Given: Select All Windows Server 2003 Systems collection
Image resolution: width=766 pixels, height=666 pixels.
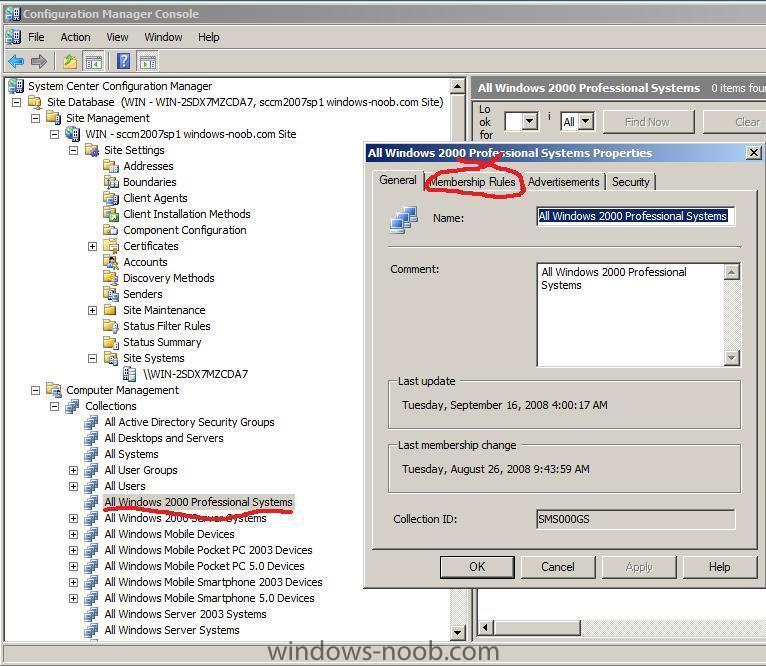Looking at the screenshot, I should (x=185, y=614).
